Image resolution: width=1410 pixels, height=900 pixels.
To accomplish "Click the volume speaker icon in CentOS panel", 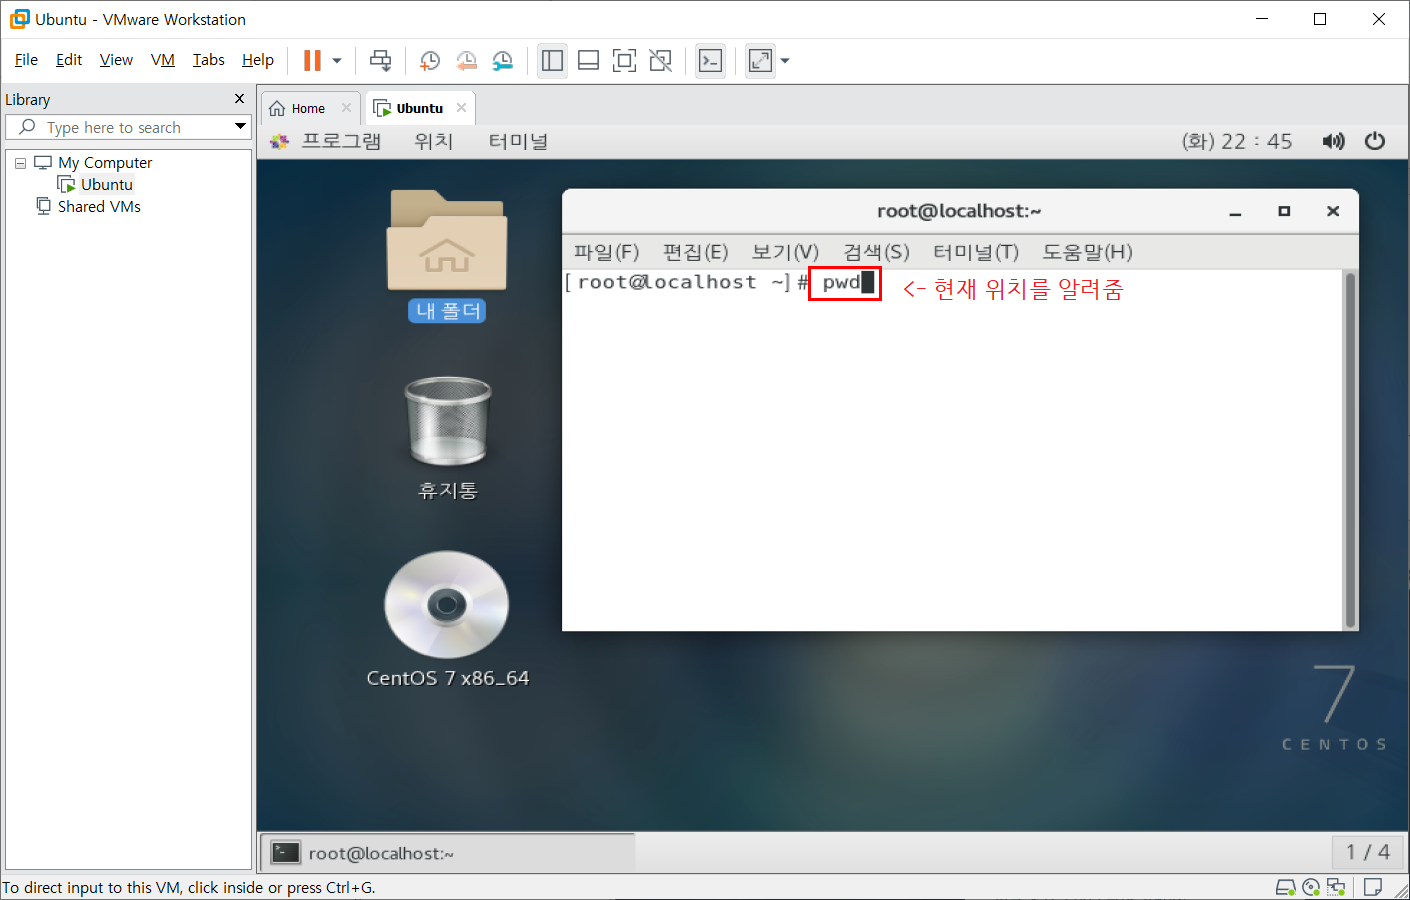I will click(x=1333, y=141).
